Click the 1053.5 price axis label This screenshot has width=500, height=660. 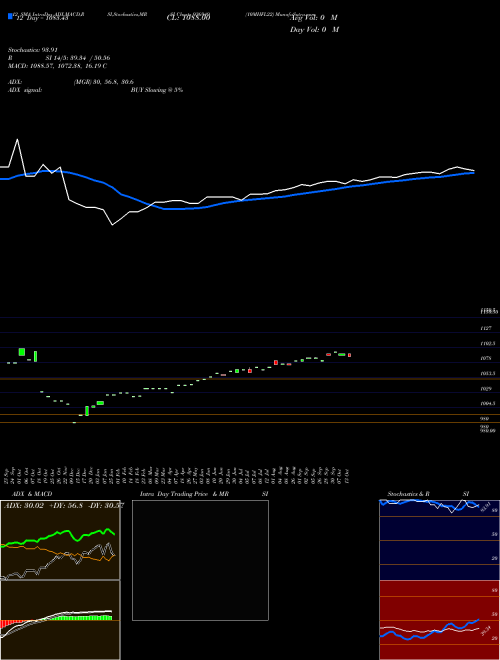tap(487, 373)
